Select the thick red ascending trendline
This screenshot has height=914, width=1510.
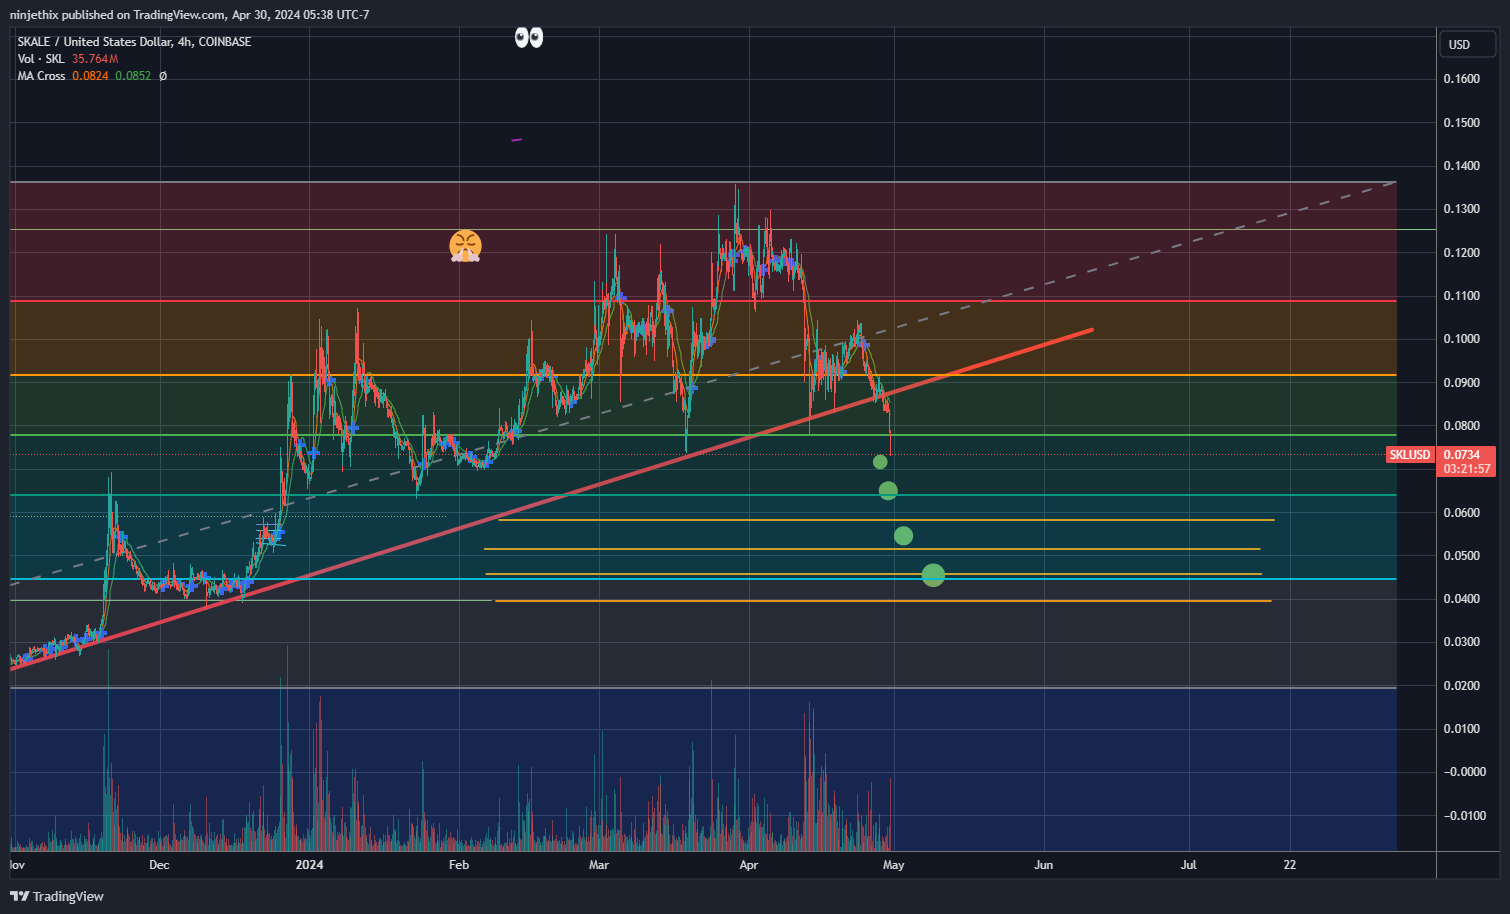[550, 500]
